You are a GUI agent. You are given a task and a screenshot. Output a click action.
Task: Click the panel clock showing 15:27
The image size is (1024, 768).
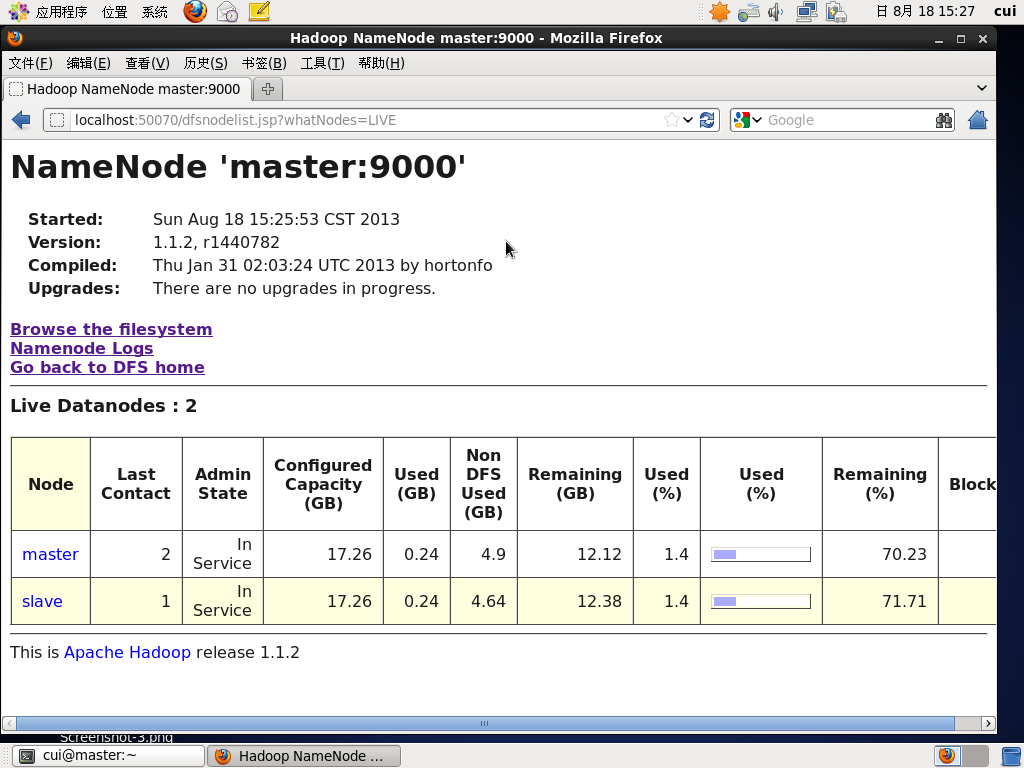925,12
